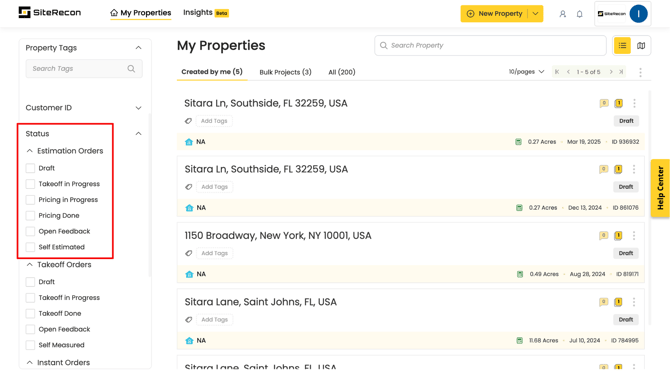Click tag icon for 1150 Broadway property
This screenshot has width=670, height=377.
point(188,253)
